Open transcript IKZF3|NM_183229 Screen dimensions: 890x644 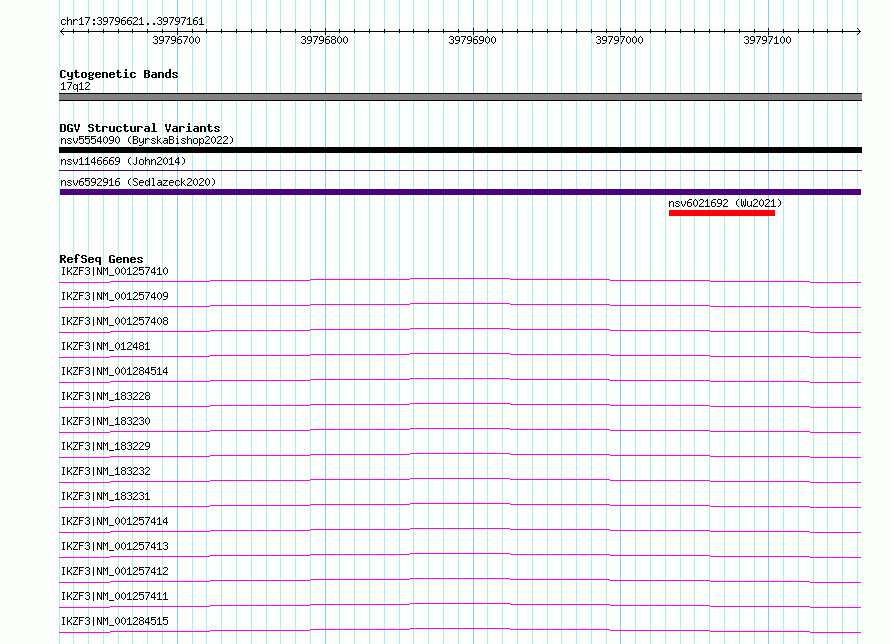point(106,446)
